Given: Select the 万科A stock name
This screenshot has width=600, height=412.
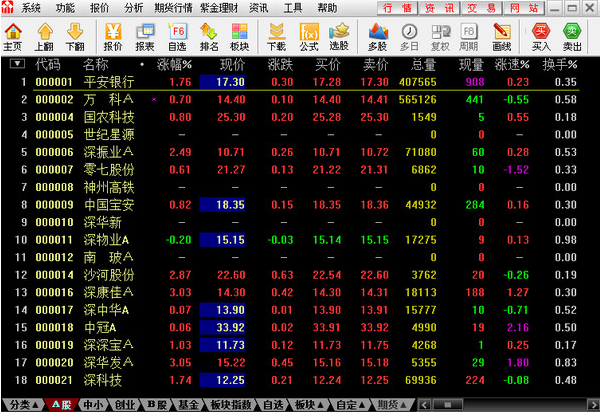Looking at the screenshot, I should (x=109, y=100).
